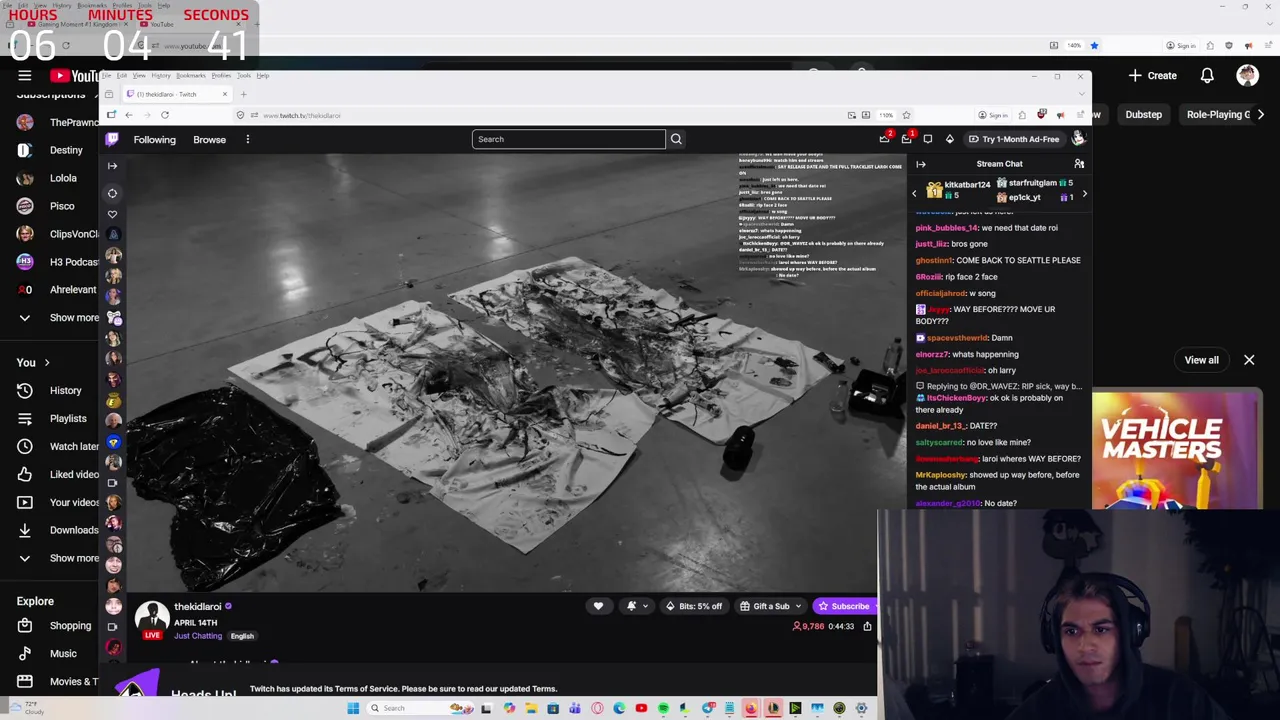Open the Twitch user profile avatar
The width and height of the screenshot is (1280, 720).
[1078, 139]
